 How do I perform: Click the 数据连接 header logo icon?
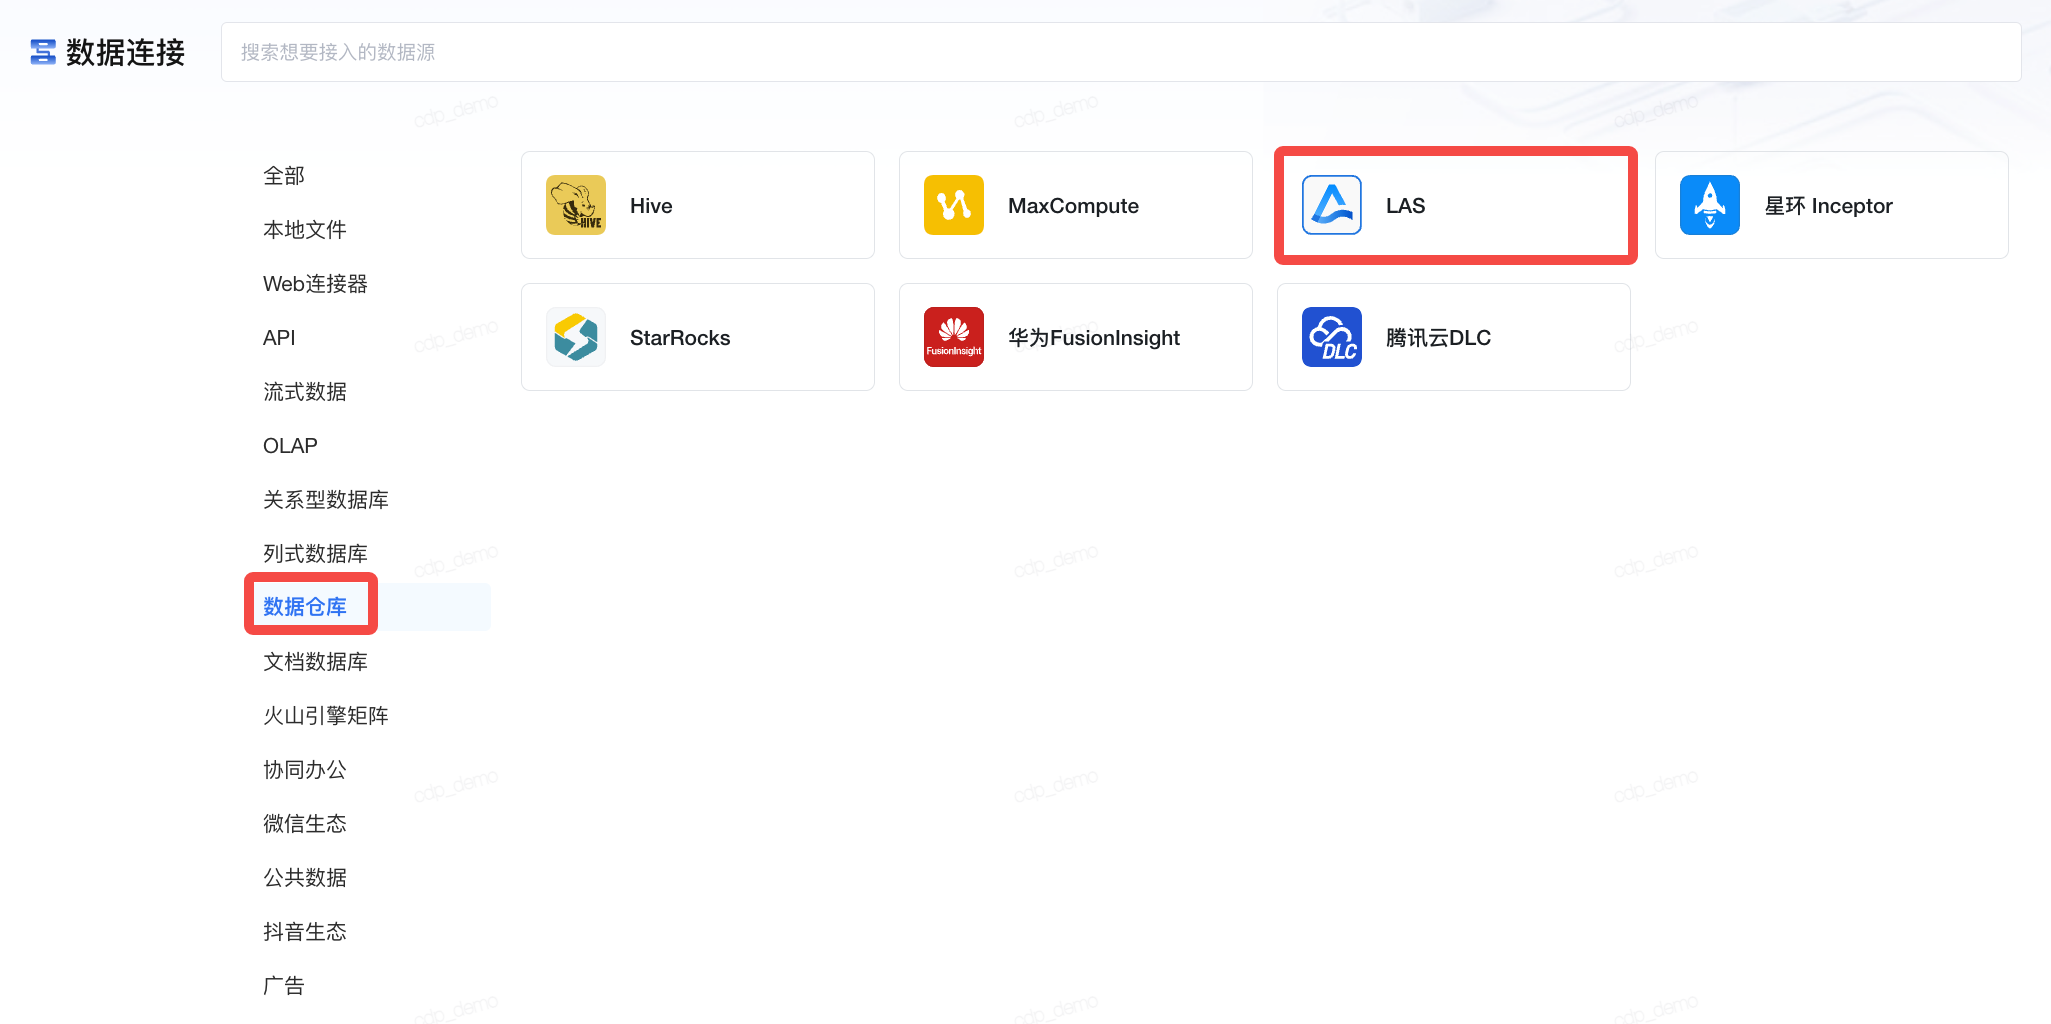43,52
